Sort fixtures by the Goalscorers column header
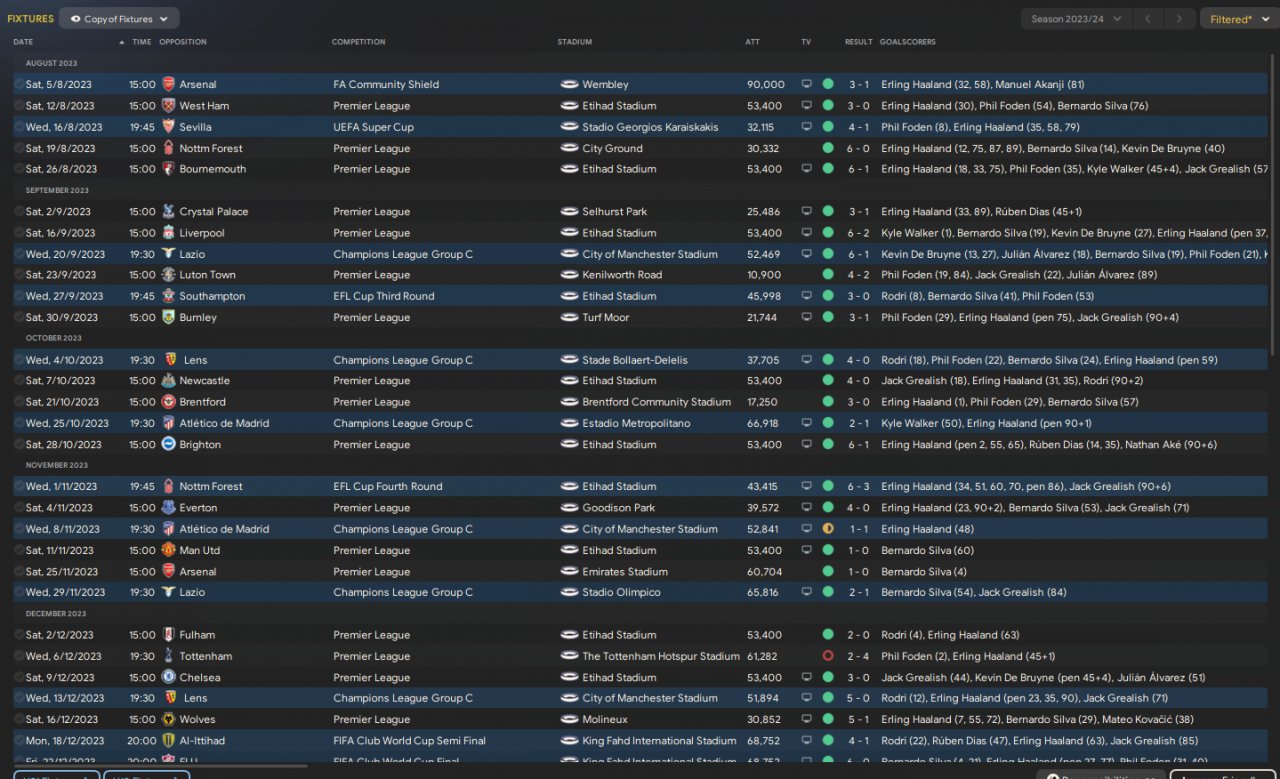The image size is (1280, 779). click(906, 42)
